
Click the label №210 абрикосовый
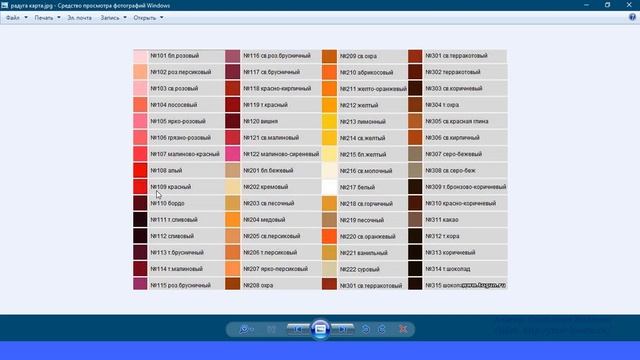pos(367,73)
